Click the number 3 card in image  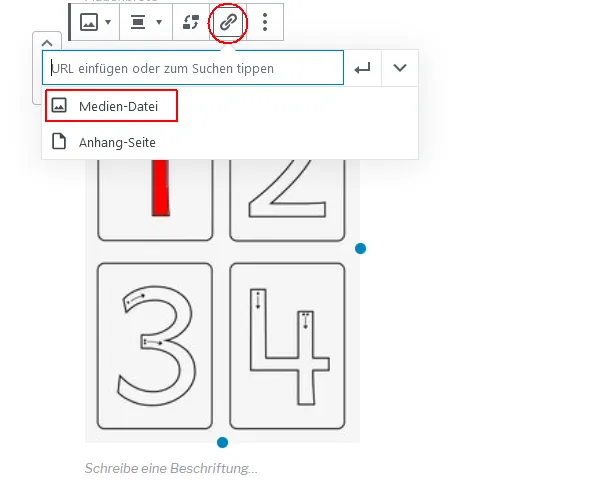[155, 346]
